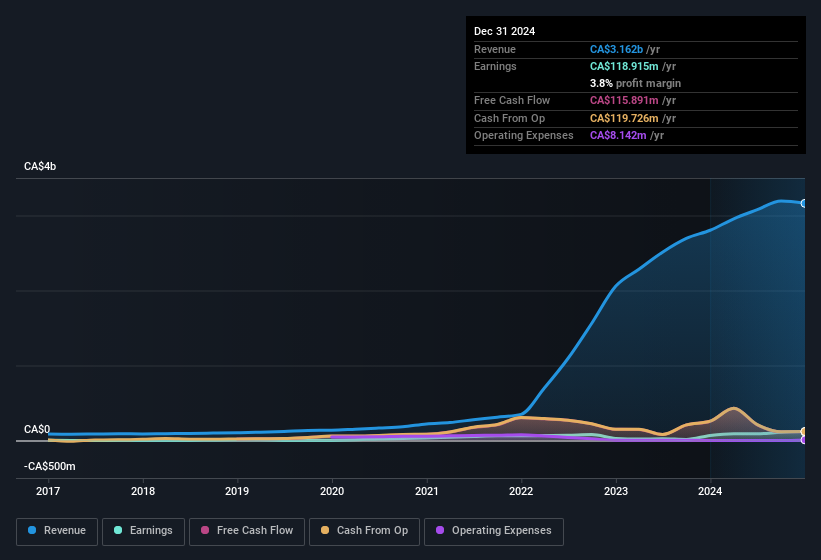Click the 2021 x-axis label

[427, 491]
